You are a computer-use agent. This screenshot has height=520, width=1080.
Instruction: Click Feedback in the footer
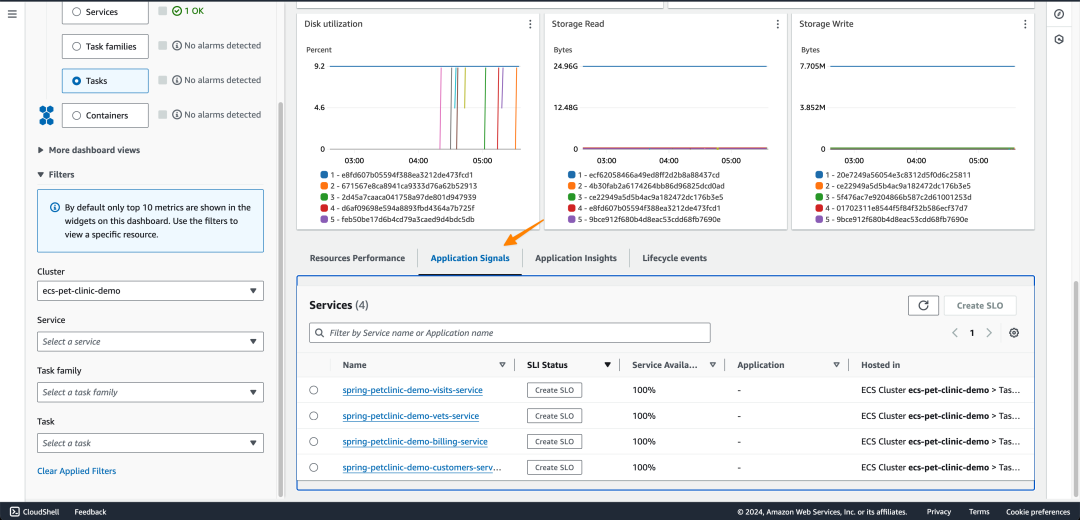[90, 512]
